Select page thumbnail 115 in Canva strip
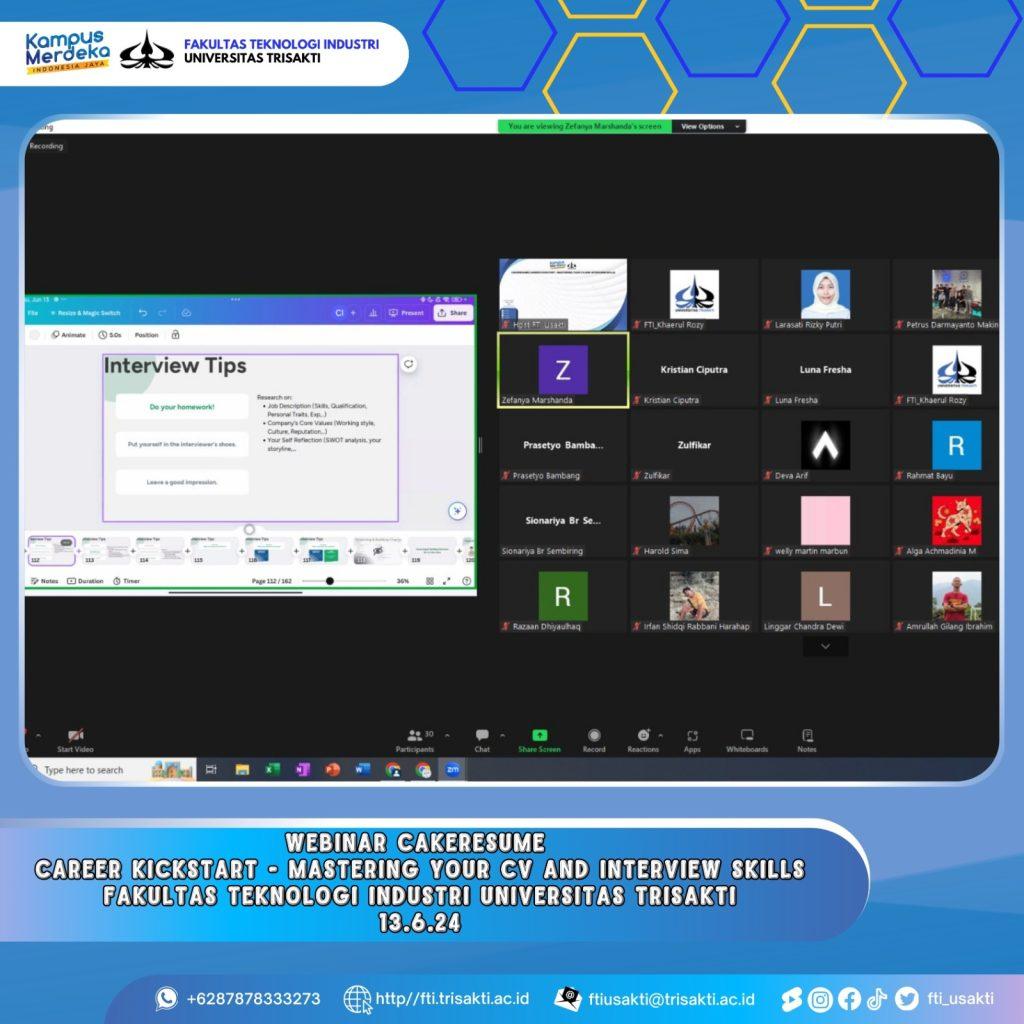1024x1024 pixels. [x=215, y=550]
